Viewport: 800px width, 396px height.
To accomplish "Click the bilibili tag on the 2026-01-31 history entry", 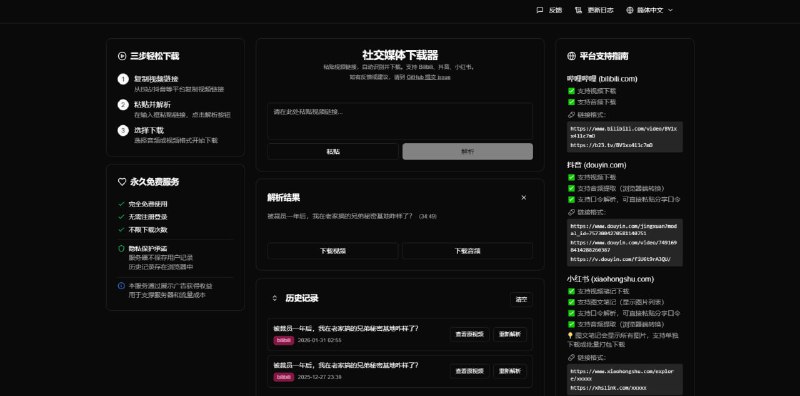I will [284, 340].
